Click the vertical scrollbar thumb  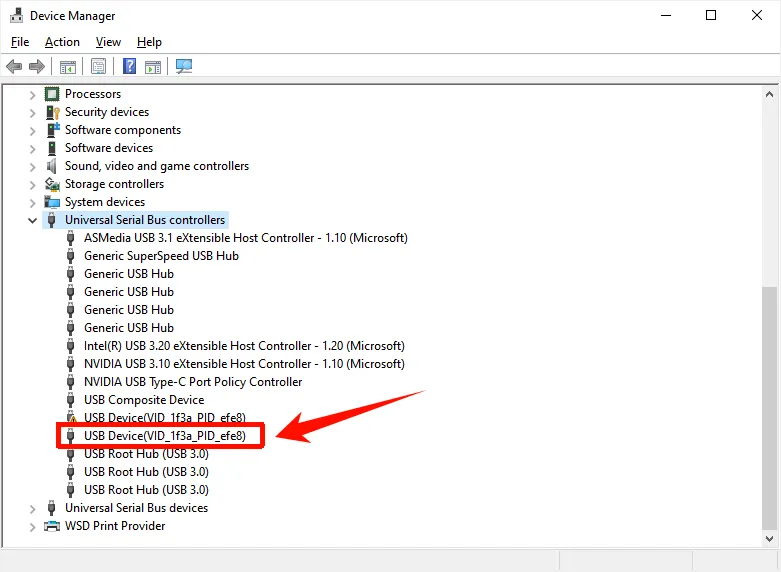point(770,409)
